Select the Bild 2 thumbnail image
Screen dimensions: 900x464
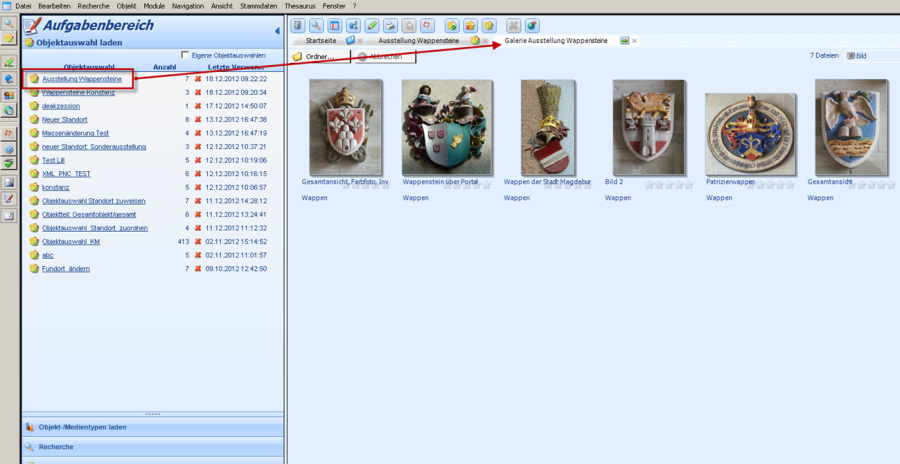tap(649, 127)
